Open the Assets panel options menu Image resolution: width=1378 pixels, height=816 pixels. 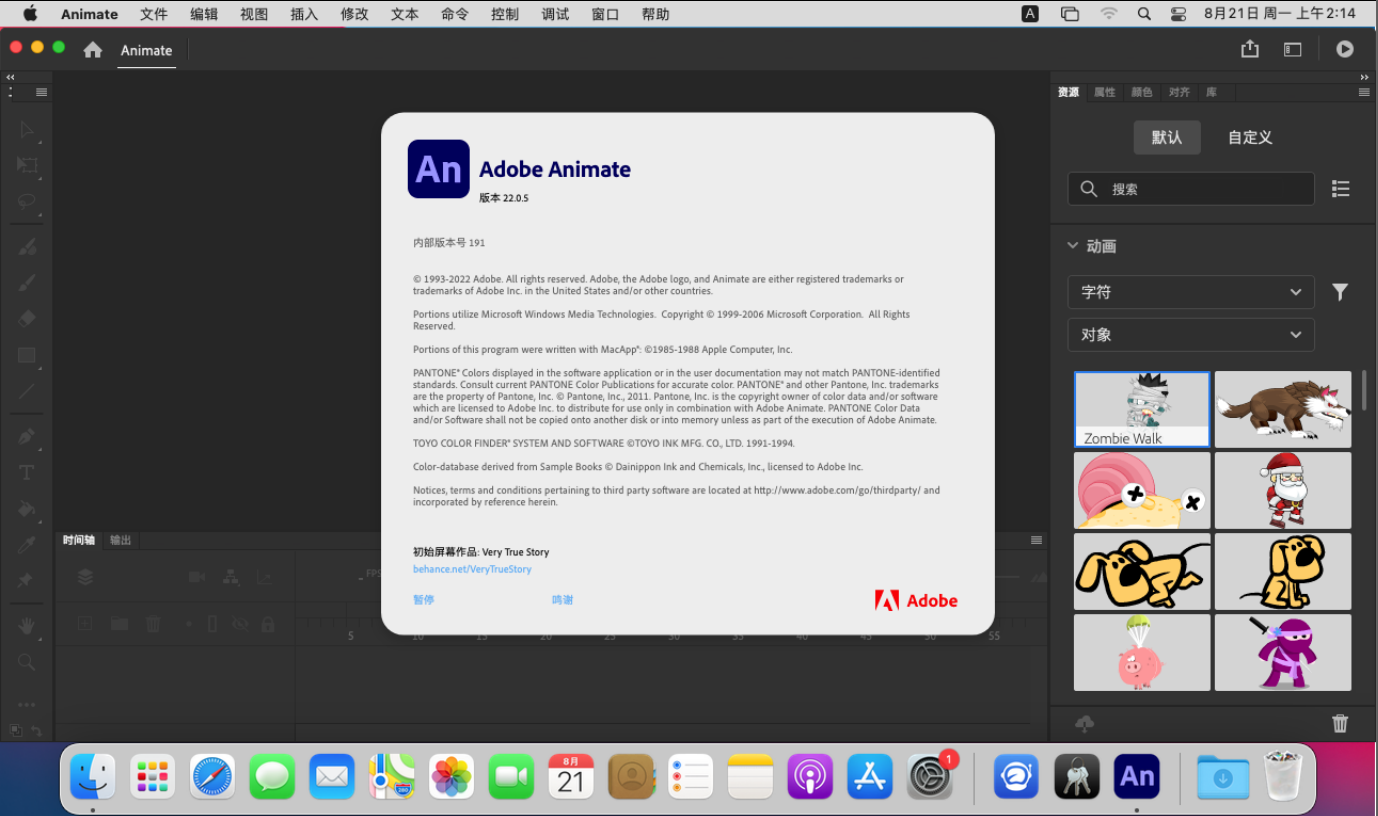[1364, 92]
